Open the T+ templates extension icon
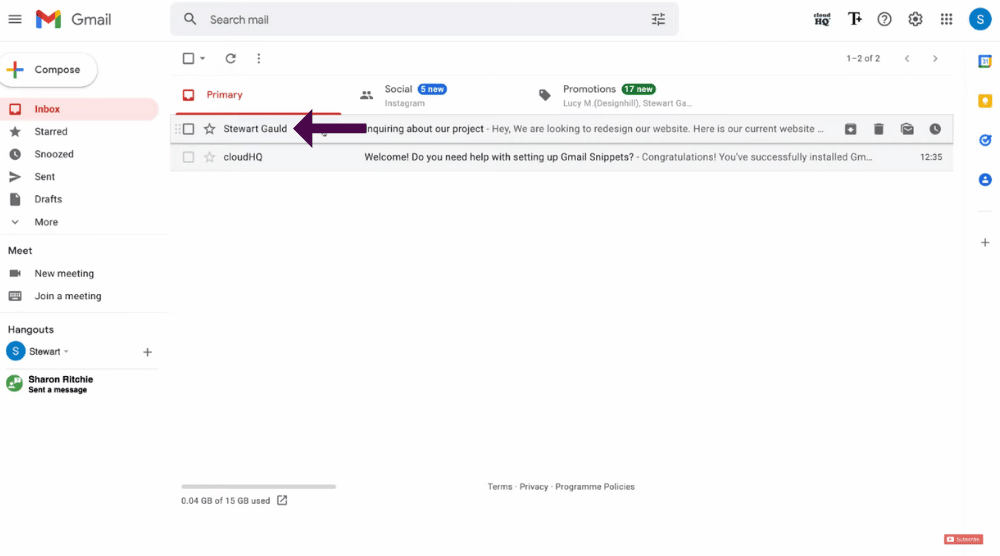Image resolution: width=1000 pixels, height=556 pixels. pos(855,19)
